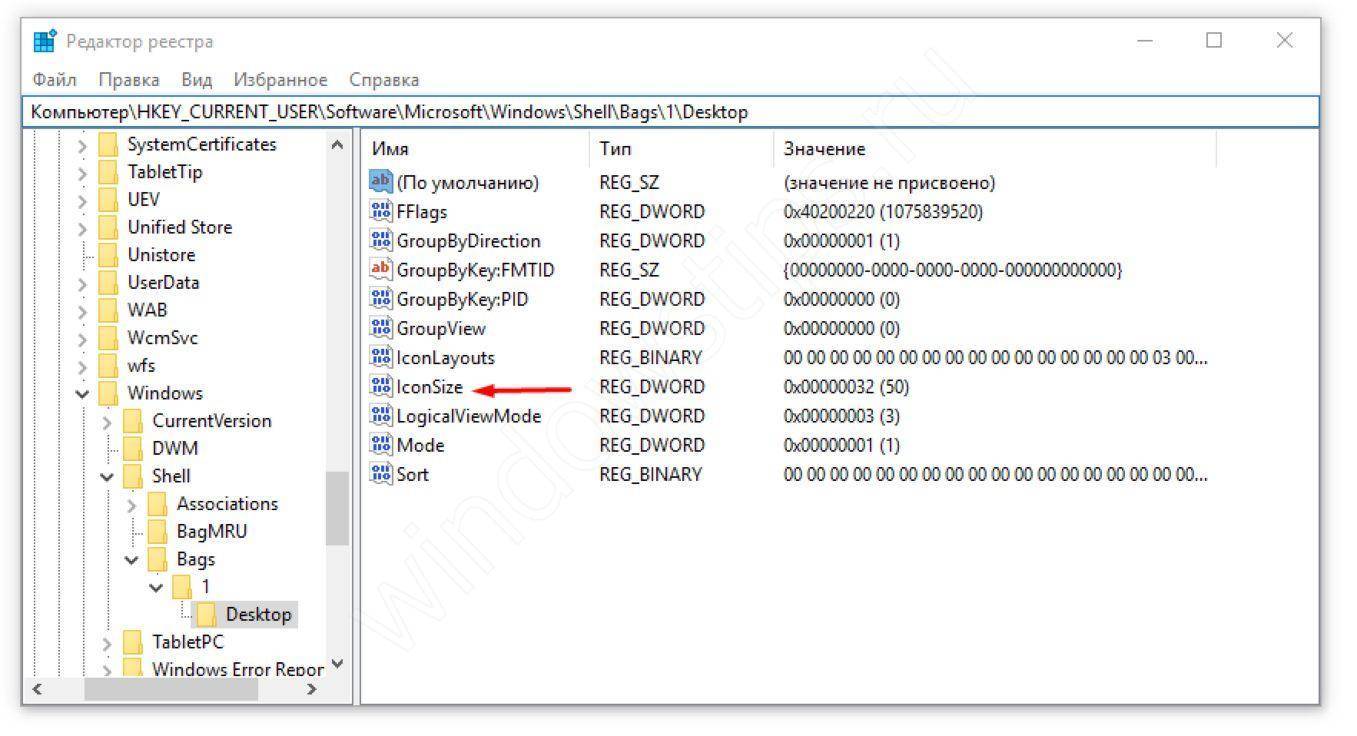Expand the CurrentVersion tree node
The width and height of the screenshot is (1357, 736).
coord(108,421)
